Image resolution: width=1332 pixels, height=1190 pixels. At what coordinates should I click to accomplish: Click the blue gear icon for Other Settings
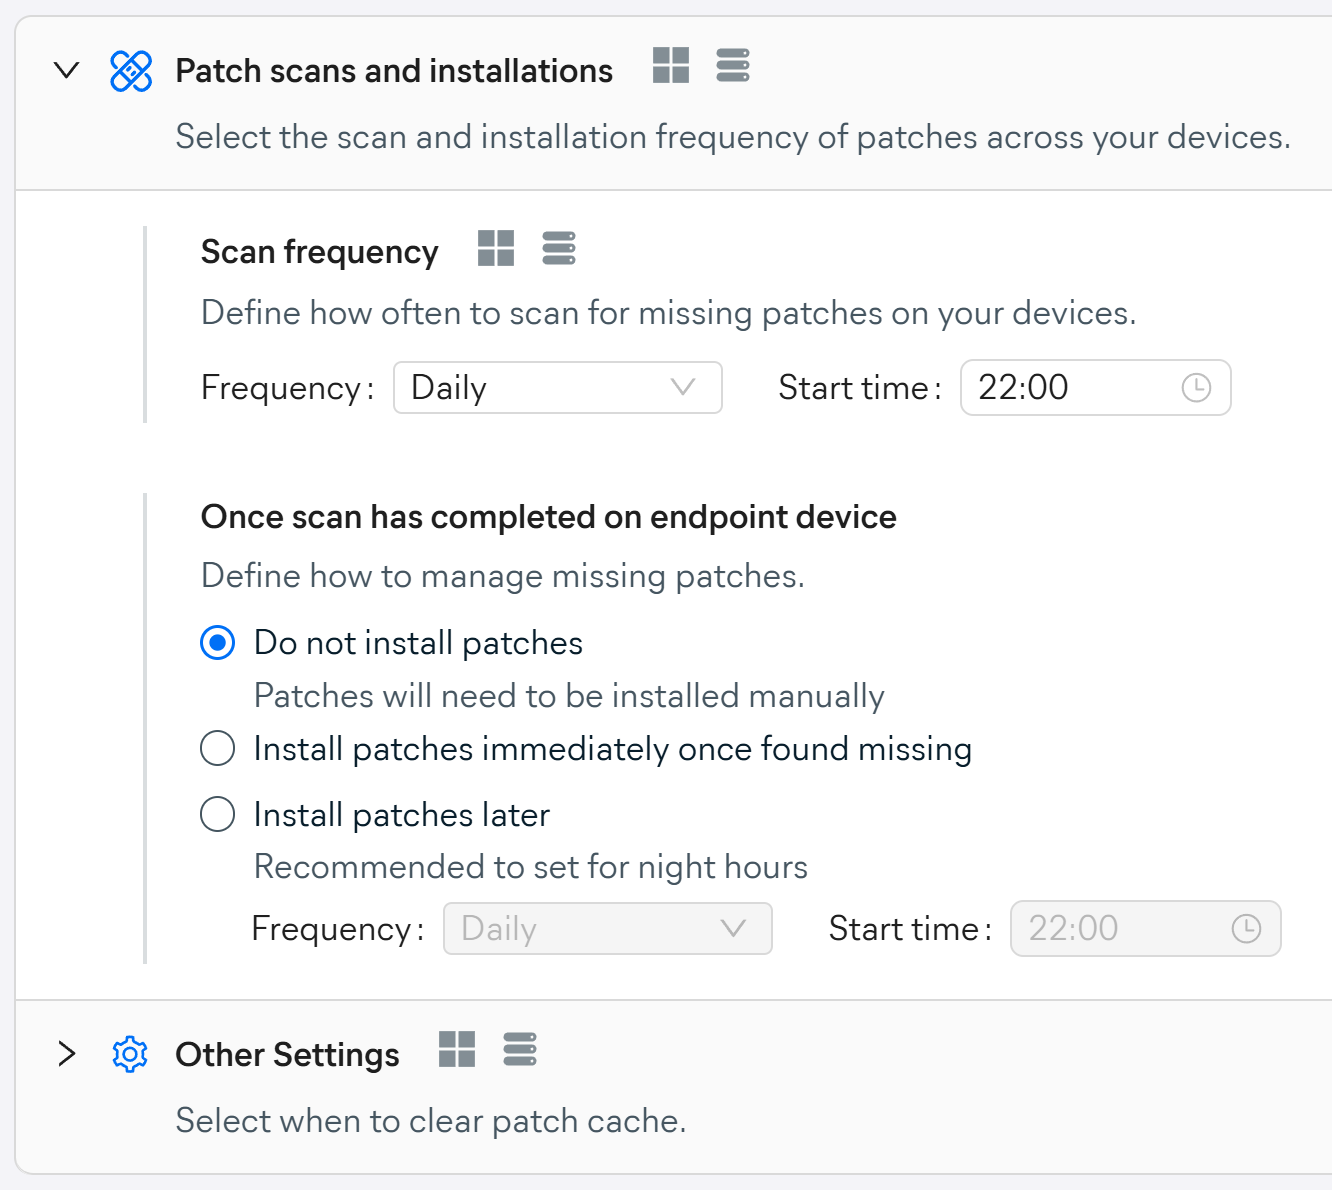pyautogui.click(x=130, y=1054)
